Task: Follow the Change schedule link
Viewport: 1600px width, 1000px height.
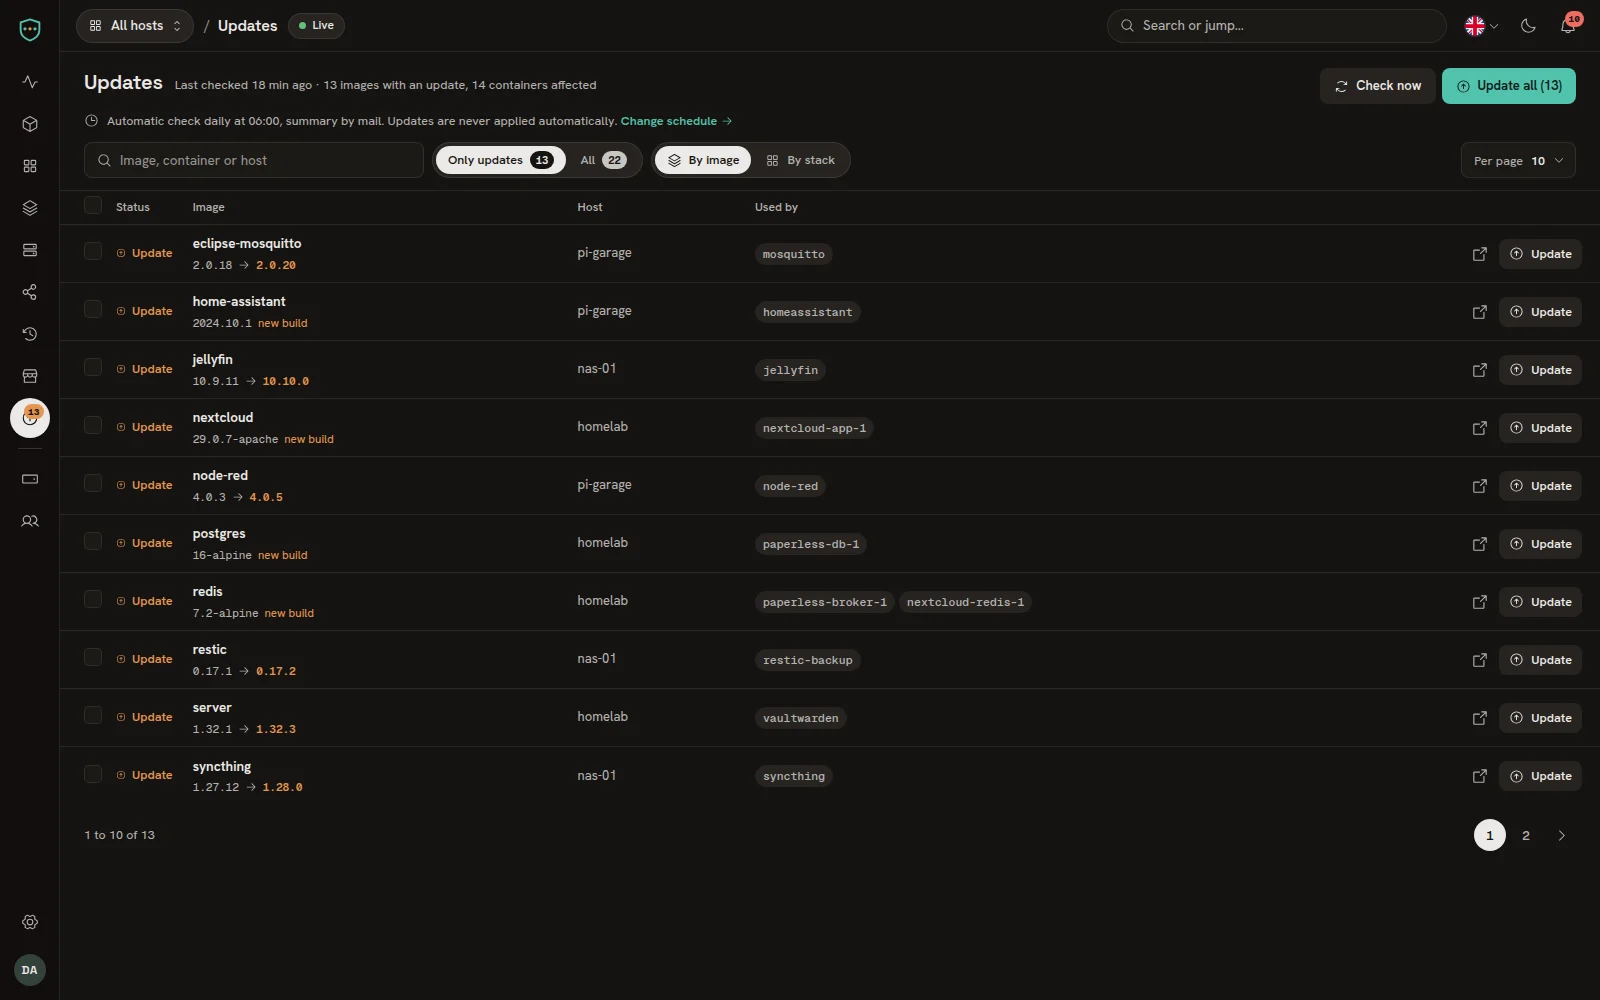Action: click(x=676, y=121)
